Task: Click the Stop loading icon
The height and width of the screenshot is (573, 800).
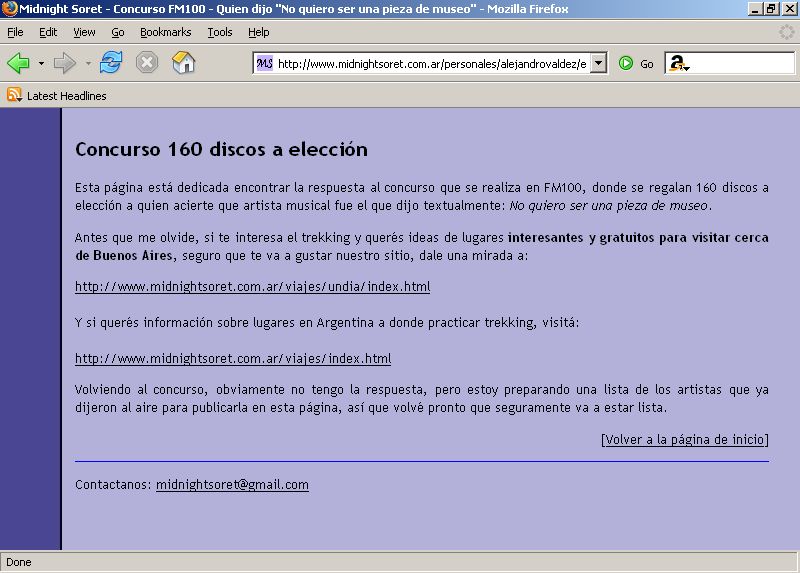Action: 147,63
